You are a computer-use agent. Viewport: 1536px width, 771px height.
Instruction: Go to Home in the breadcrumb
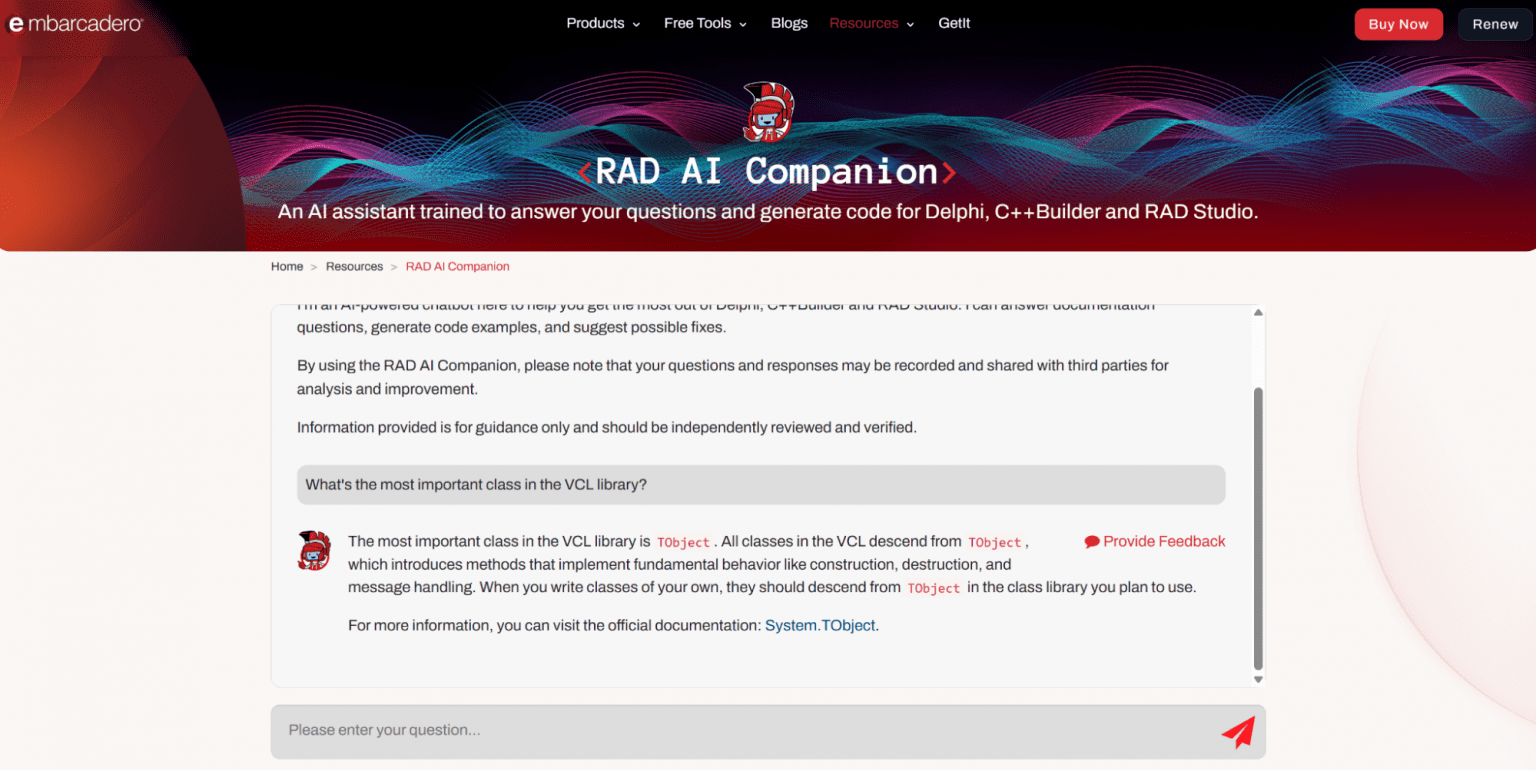(287, 267)
